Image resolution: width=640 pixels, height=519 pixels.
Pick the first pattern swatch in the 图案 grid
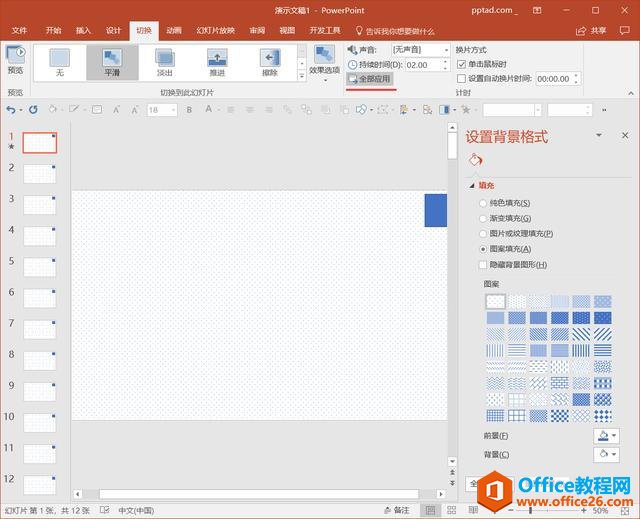496,301
